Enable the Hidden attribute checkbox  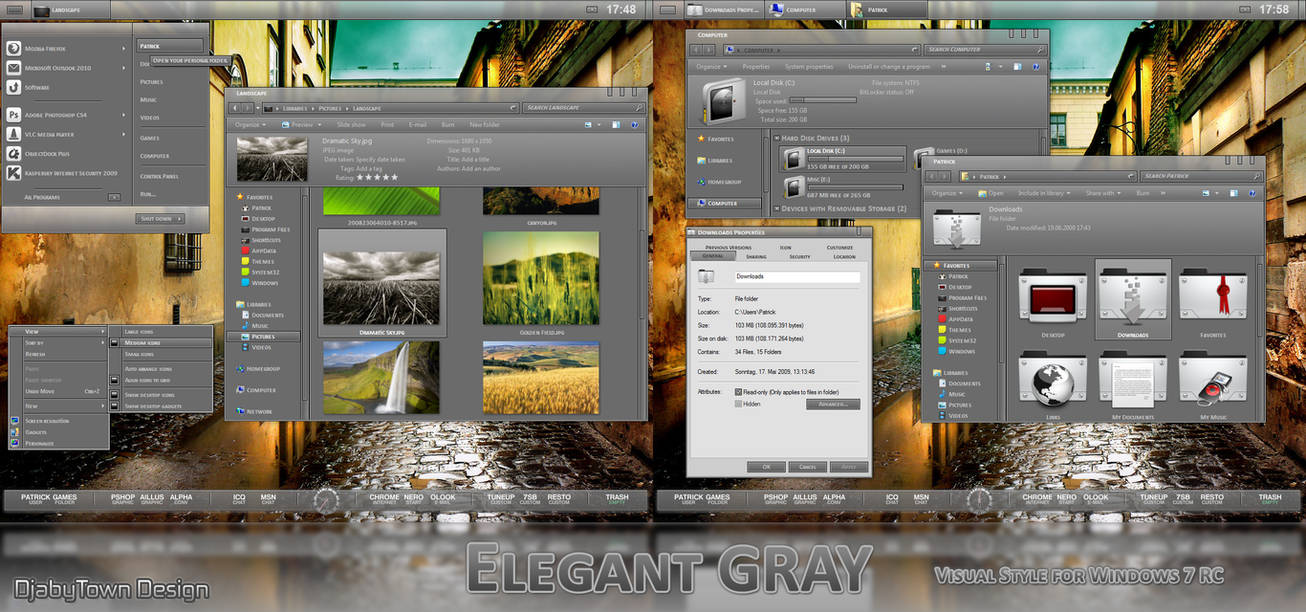point(738,404)
